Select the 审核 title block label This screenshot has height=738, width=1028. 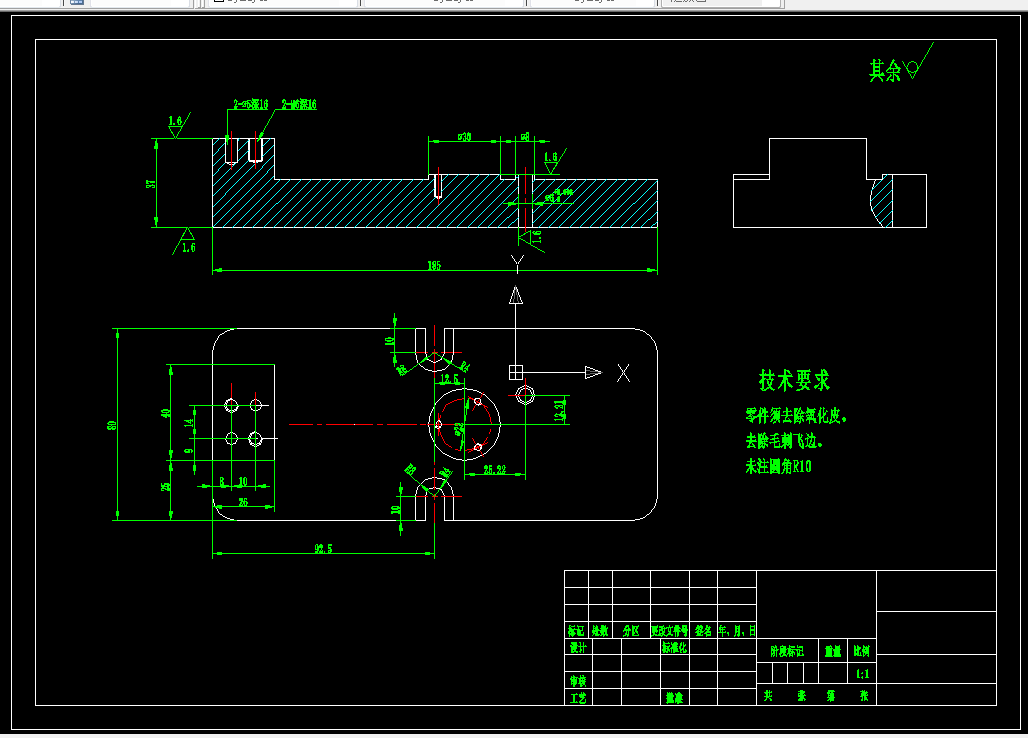[578, 681]
